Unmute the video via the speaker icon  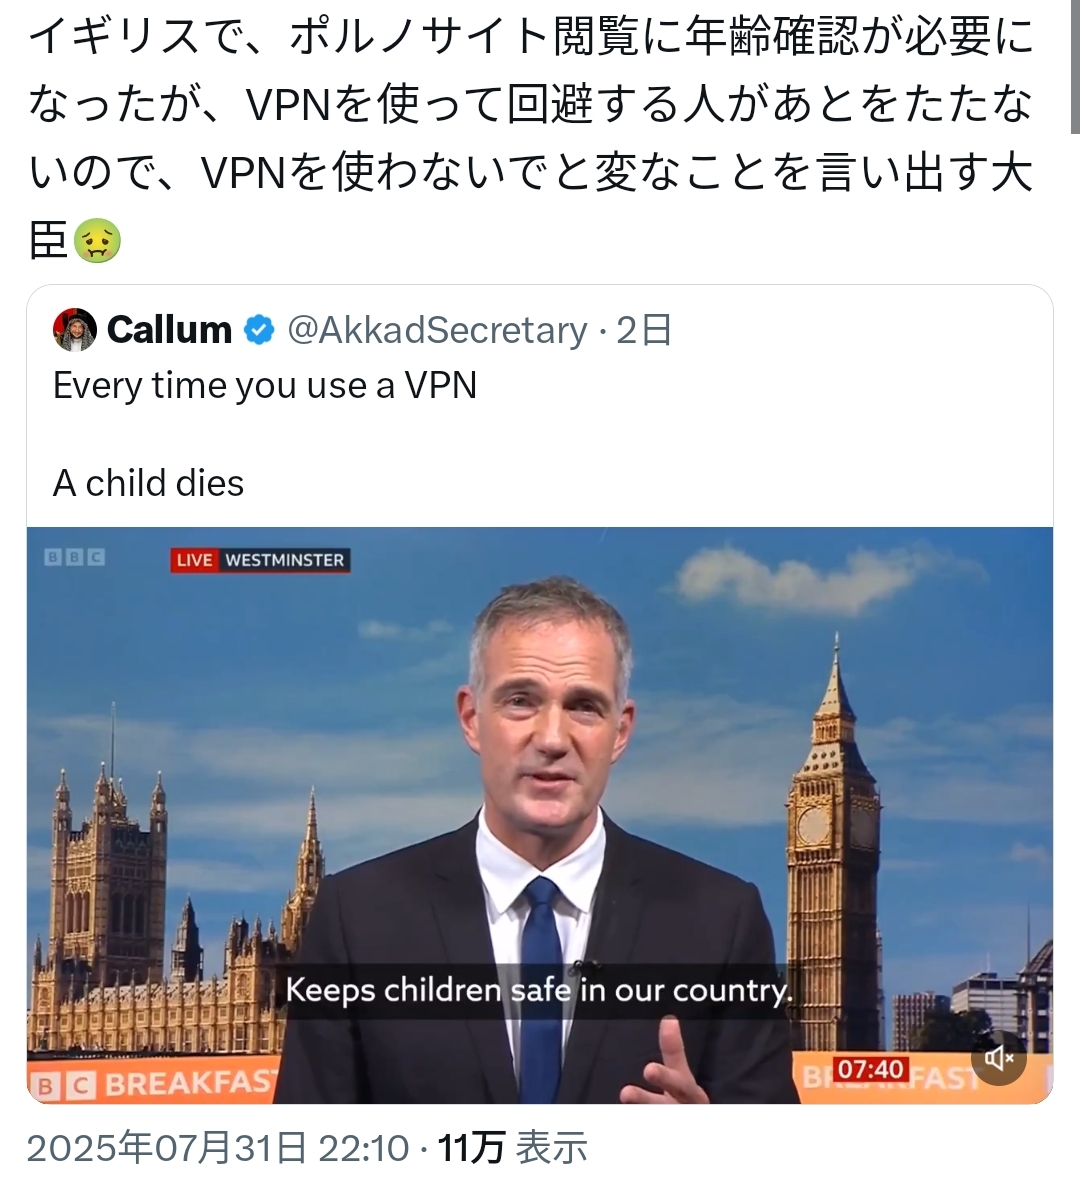pyautogui.click(x=998, y=1058)
